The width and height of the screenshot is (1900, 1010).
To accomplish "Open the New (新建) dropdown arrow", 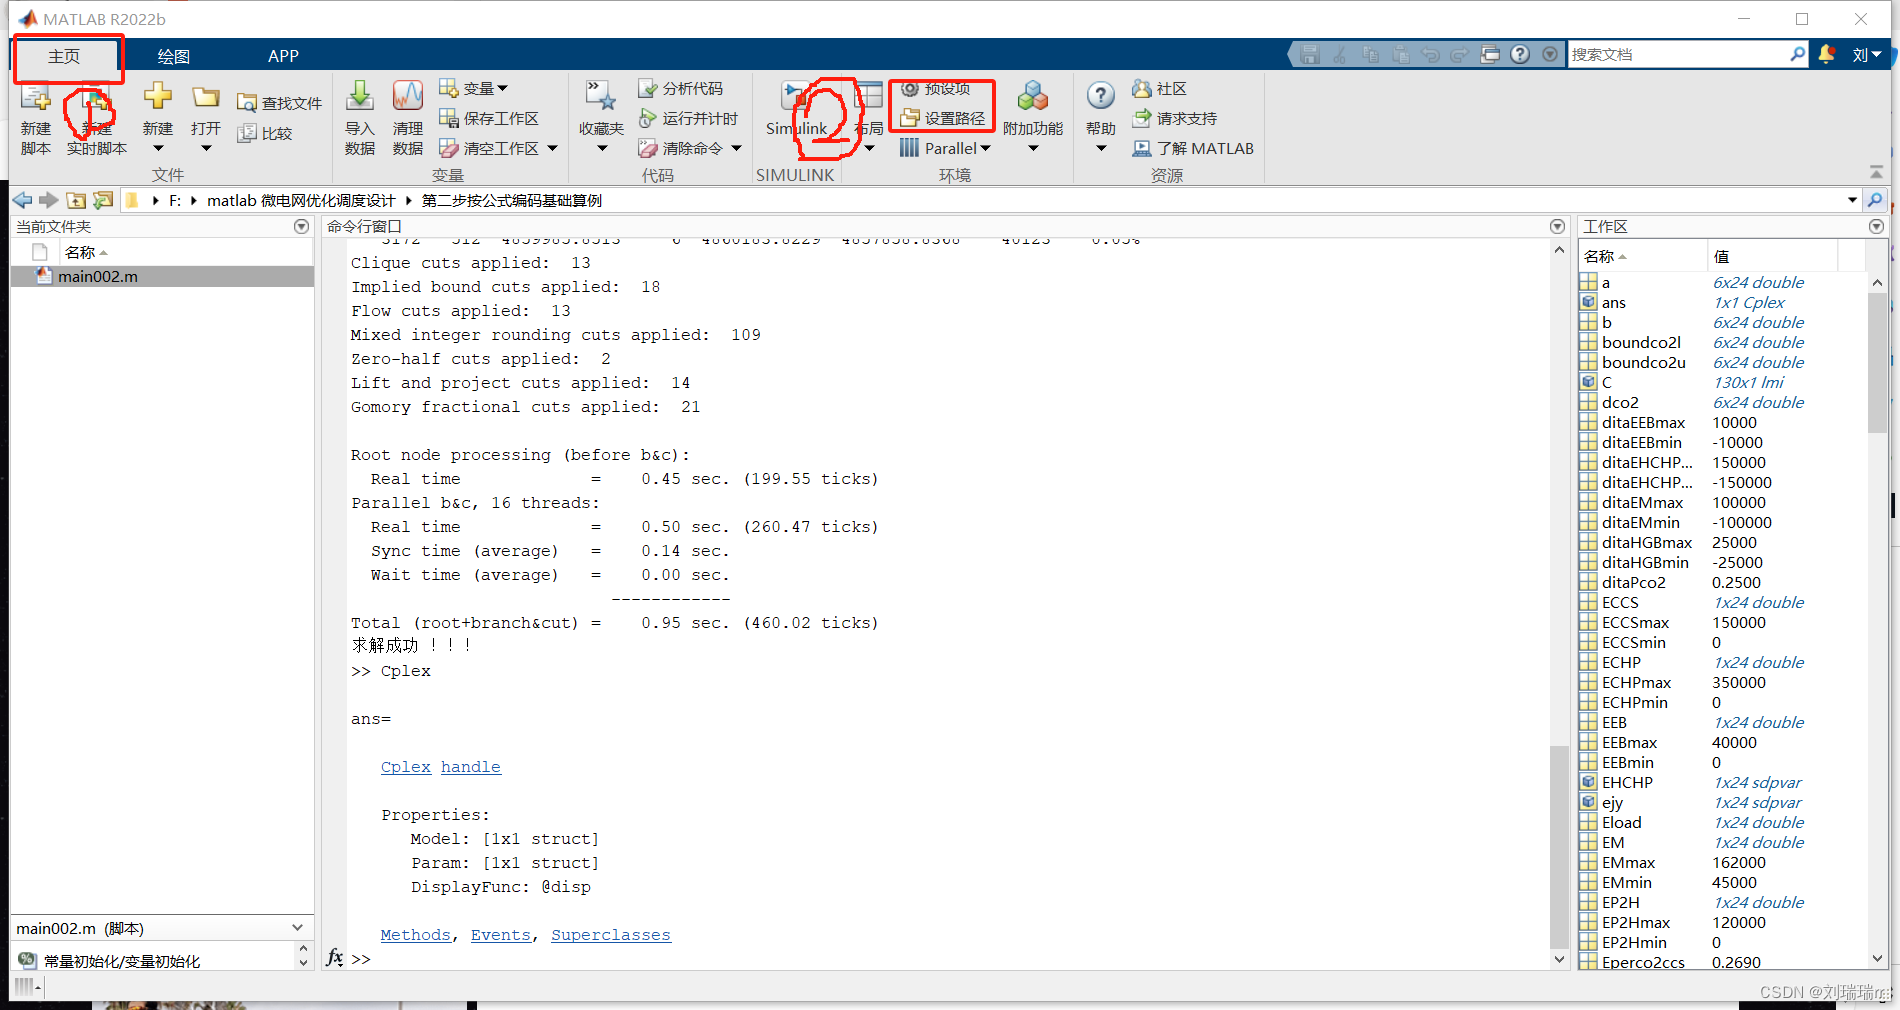I will click(x=158, y=149).
